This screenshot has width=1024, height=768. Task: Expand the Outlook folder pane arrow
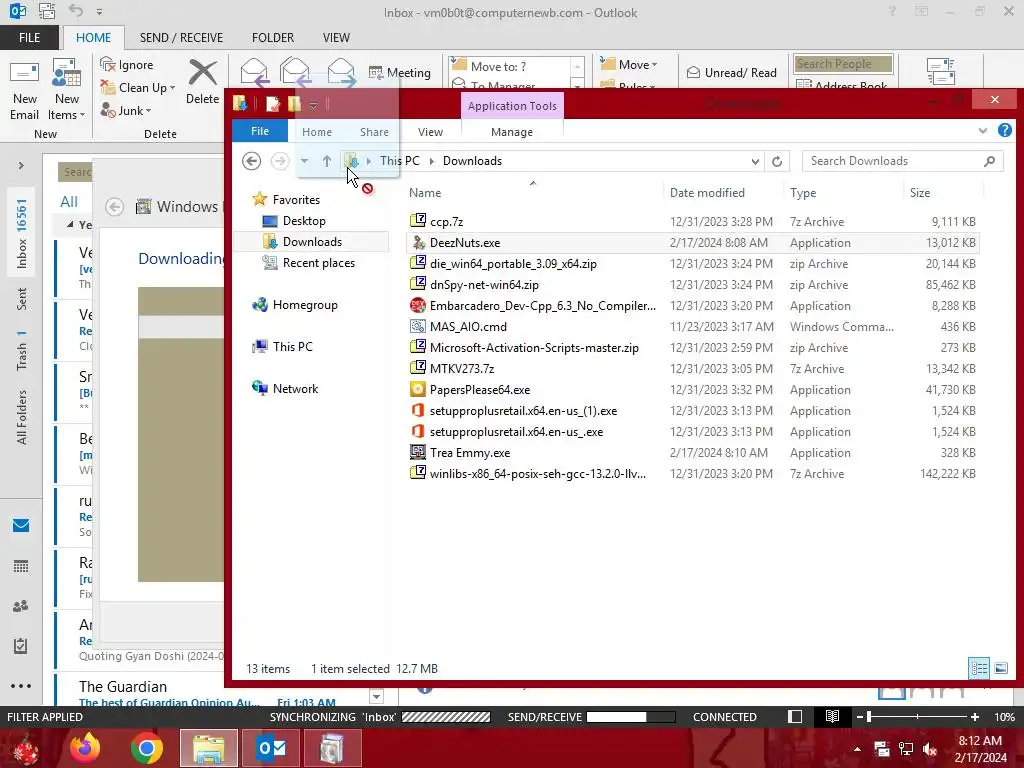[x=21, y=166]
